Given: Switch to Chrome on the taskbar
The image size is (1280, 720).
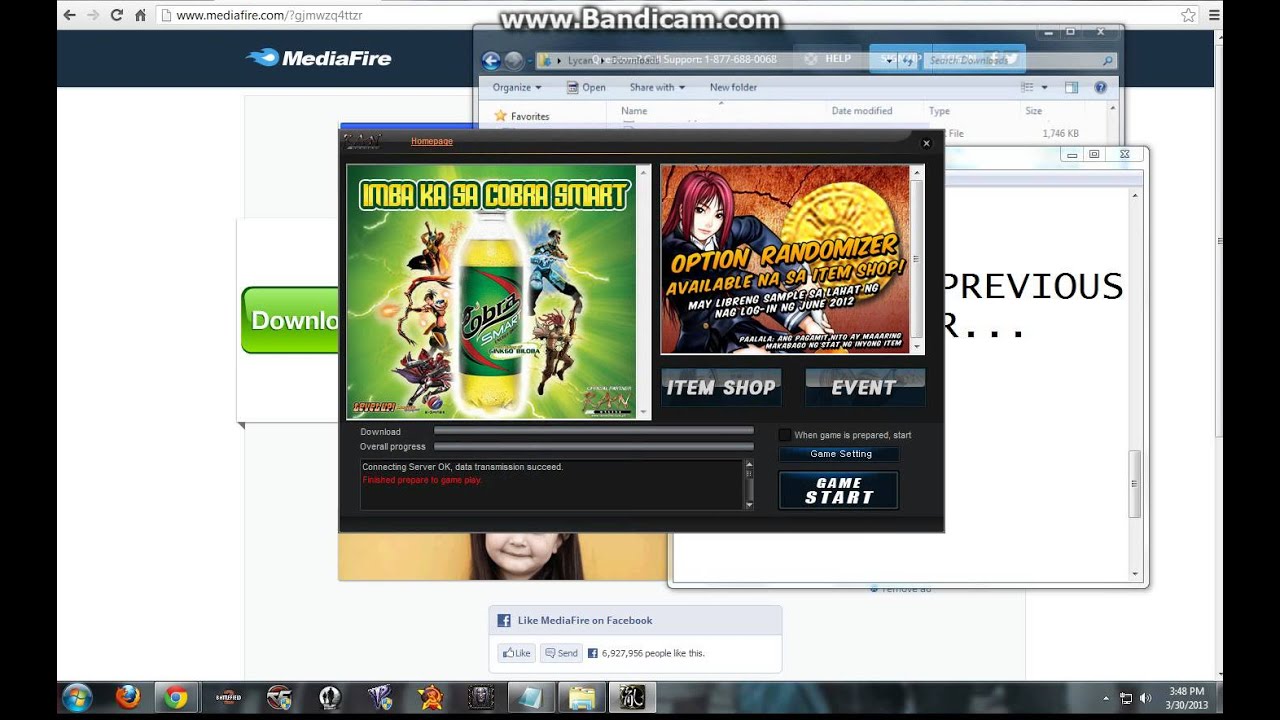Looking at the screenshot, I should (176, 697).
